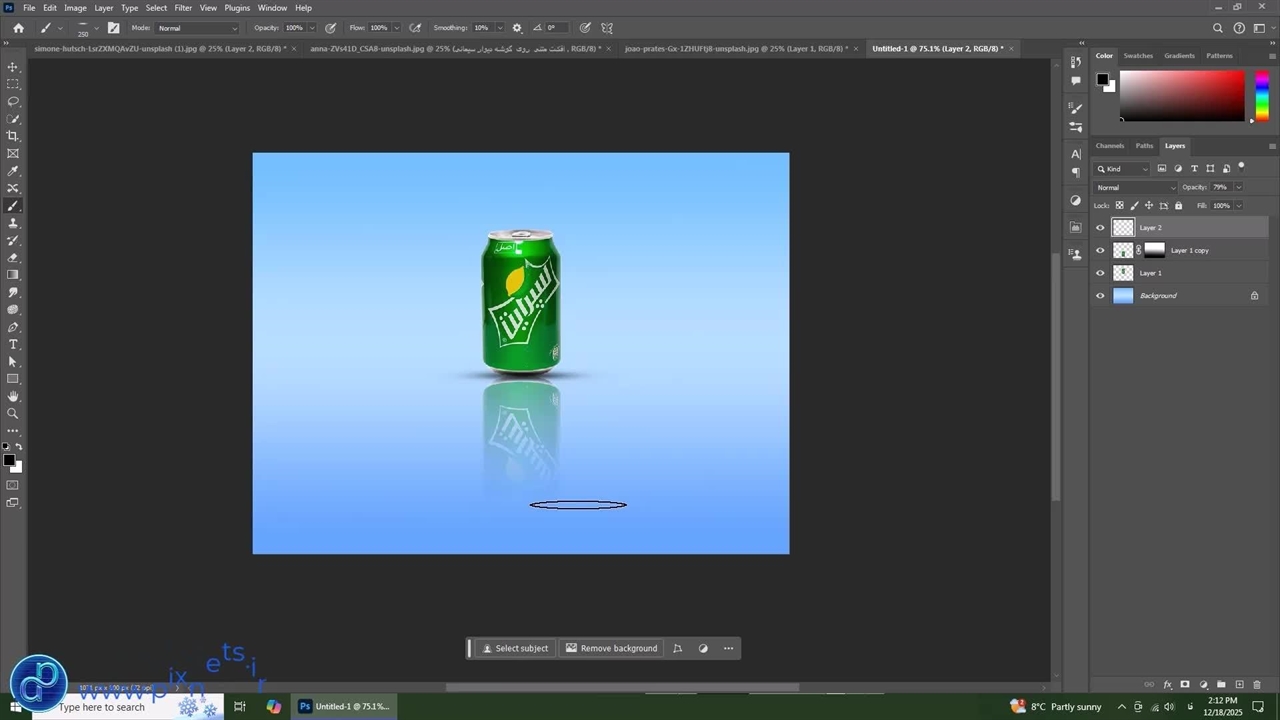This screenshot has height=720, width=1280.
Task: Click the Remove background button
Action: coord(611,648)
